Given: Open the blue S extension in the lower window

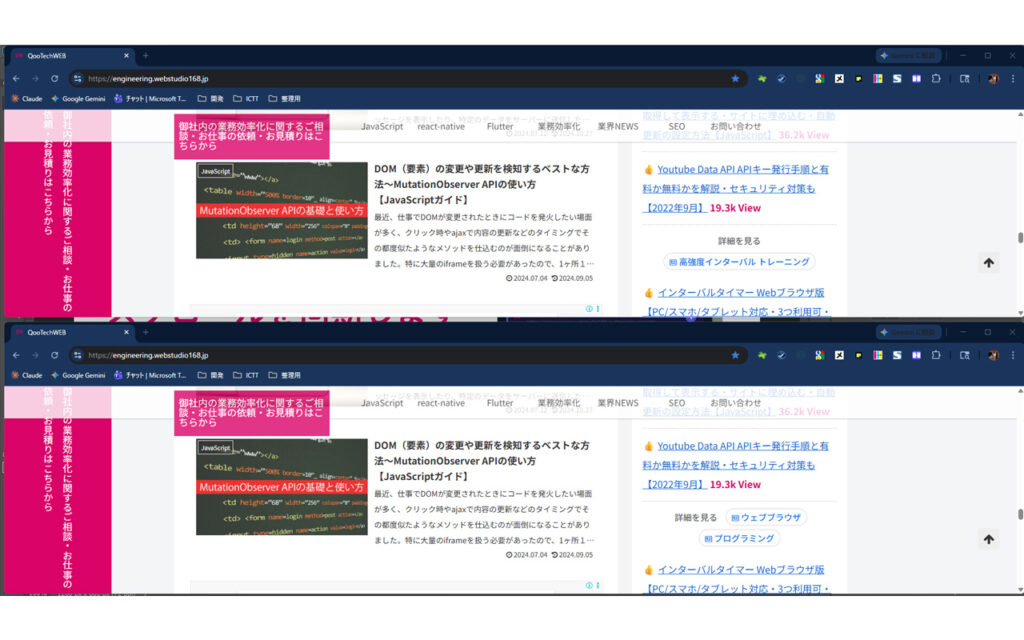Looking at the screenshot, I should 897,355.
